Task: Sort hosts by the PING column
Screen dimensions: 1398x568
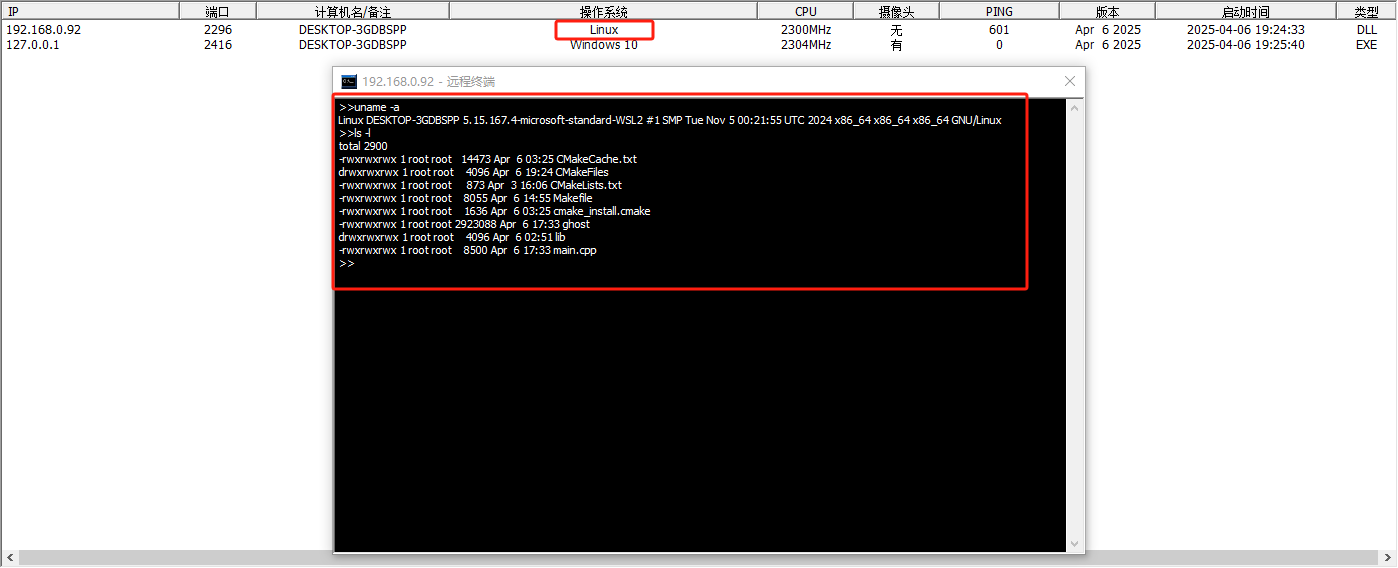Action: click(x=998, y=11)
